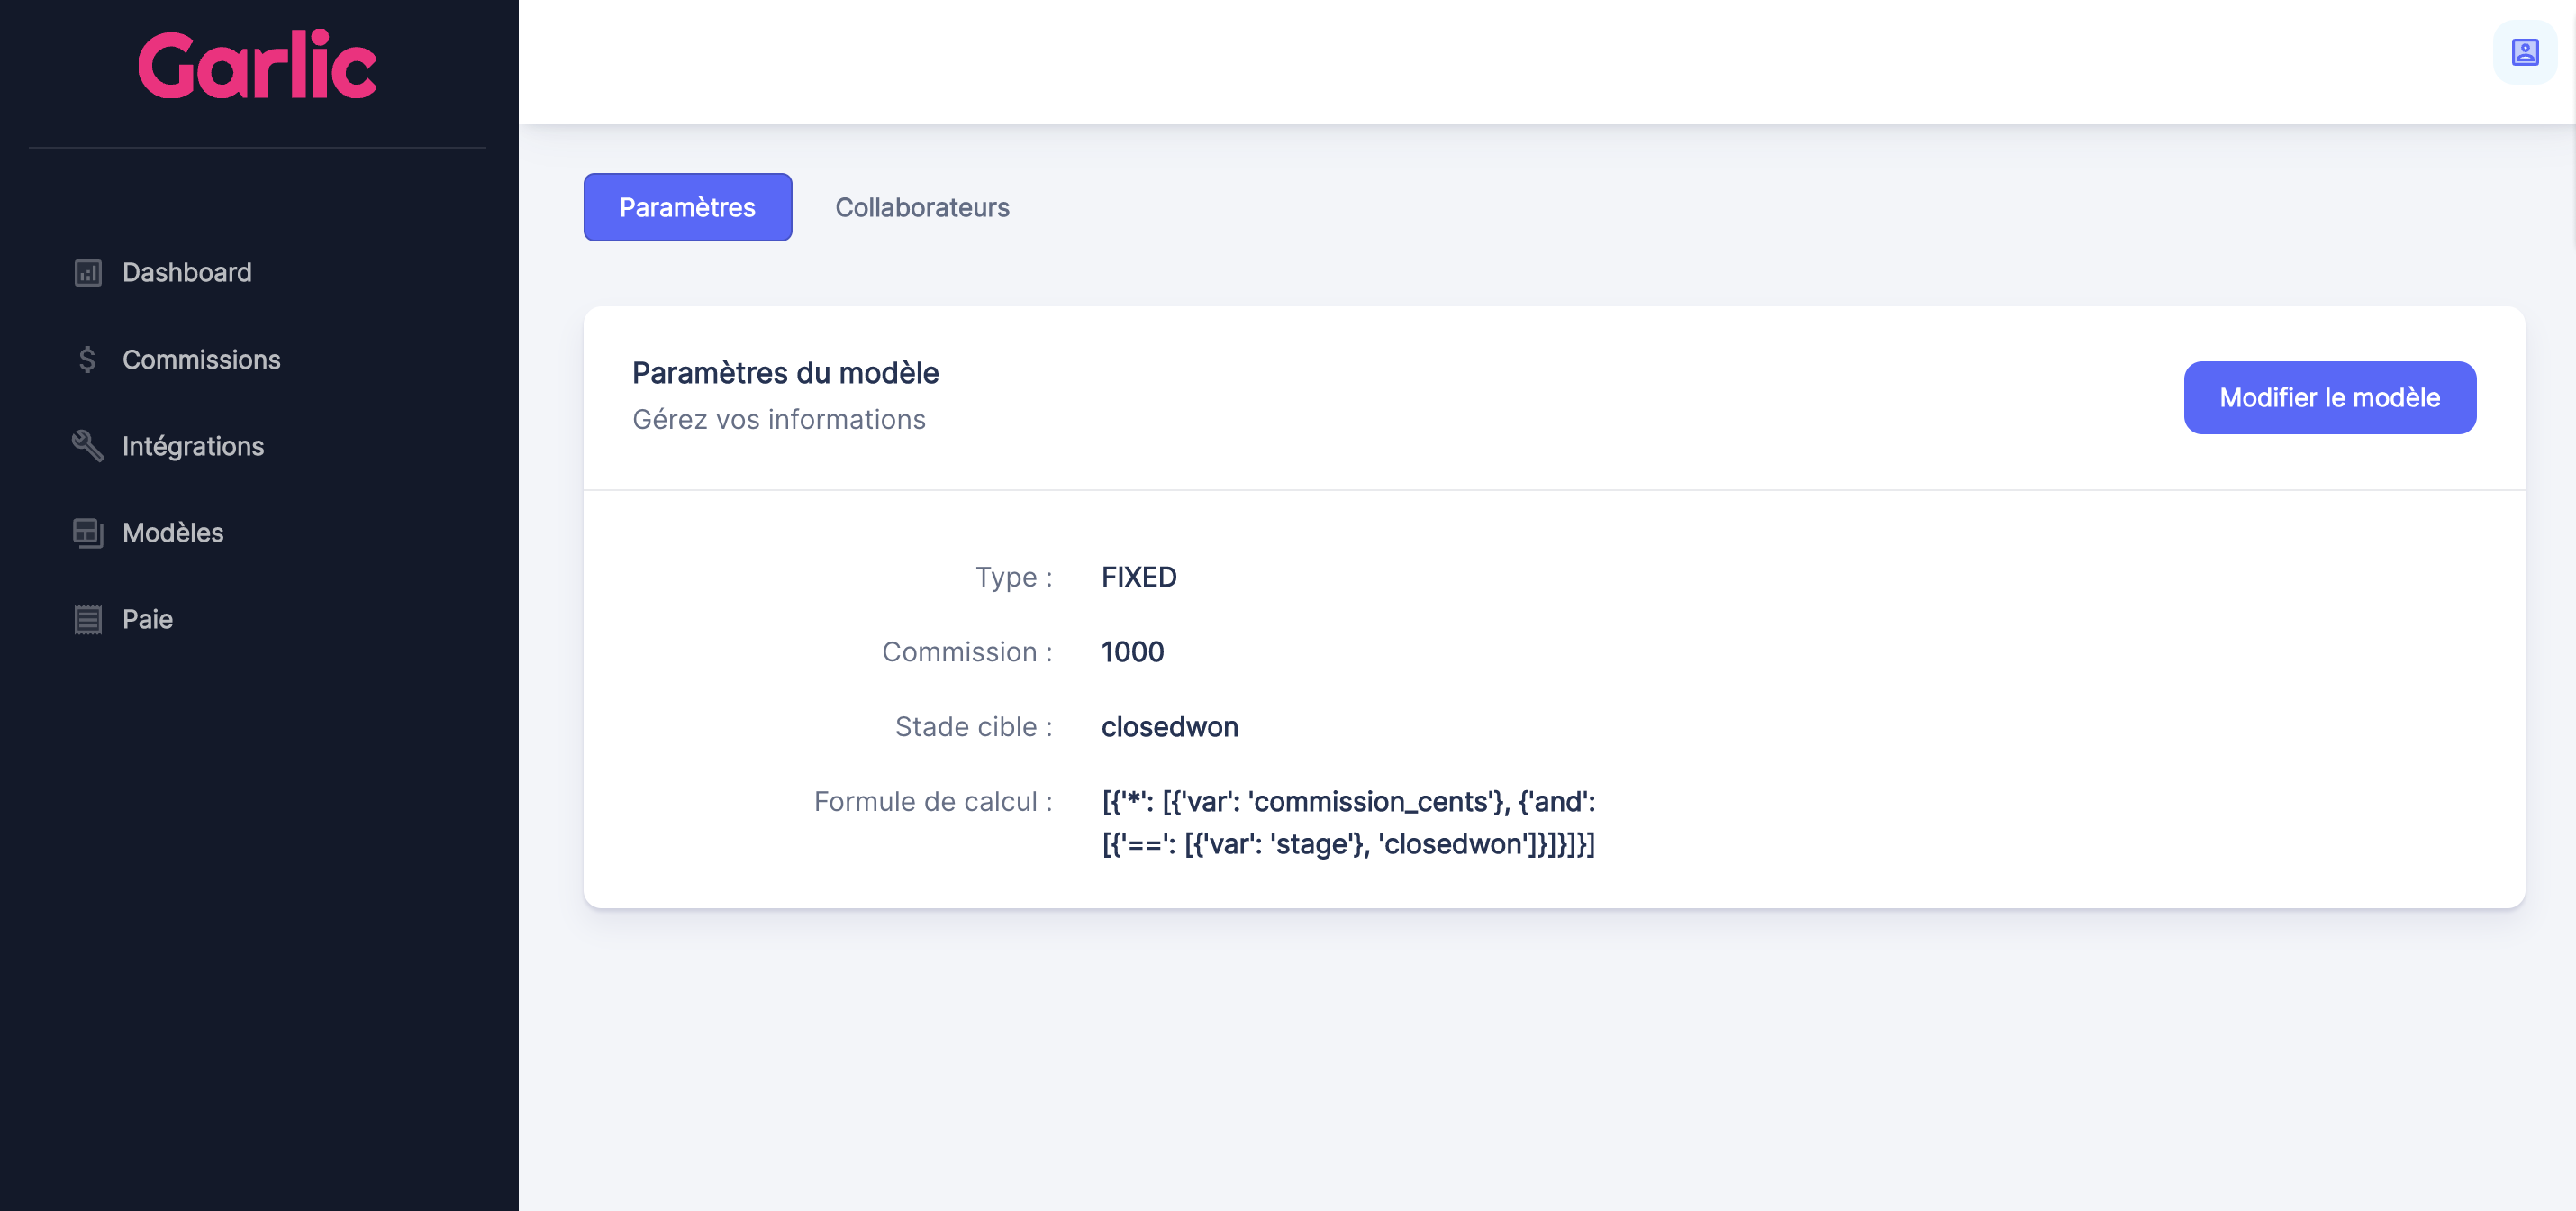Viewport: 2576px width, 1211px height.
Task: Click the Modèles template icon
Action: [x=88, y=533]
